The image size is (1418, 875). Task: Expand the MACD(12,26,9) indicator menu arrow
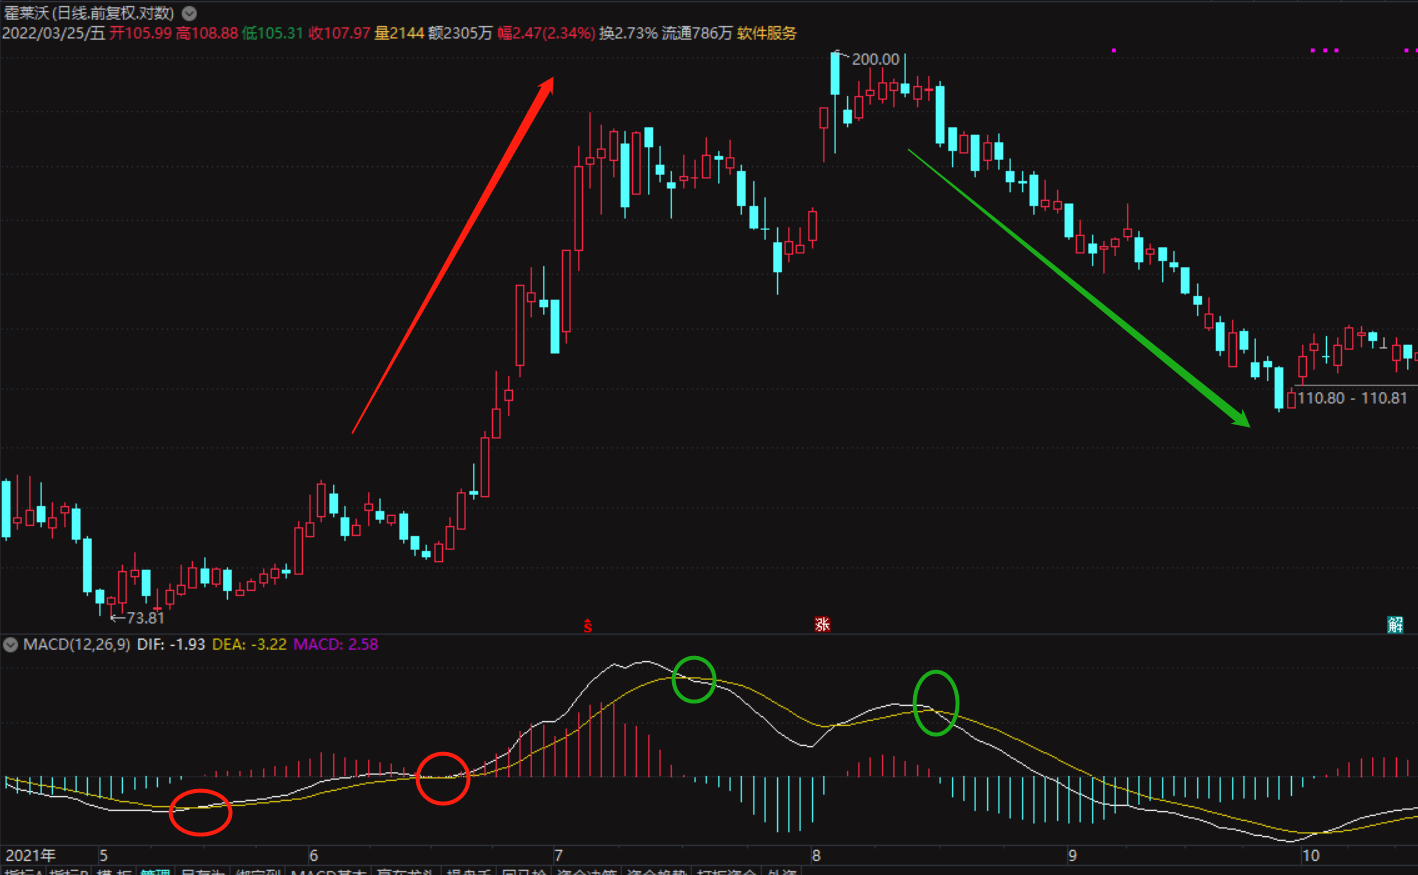(x=11, y=645)
